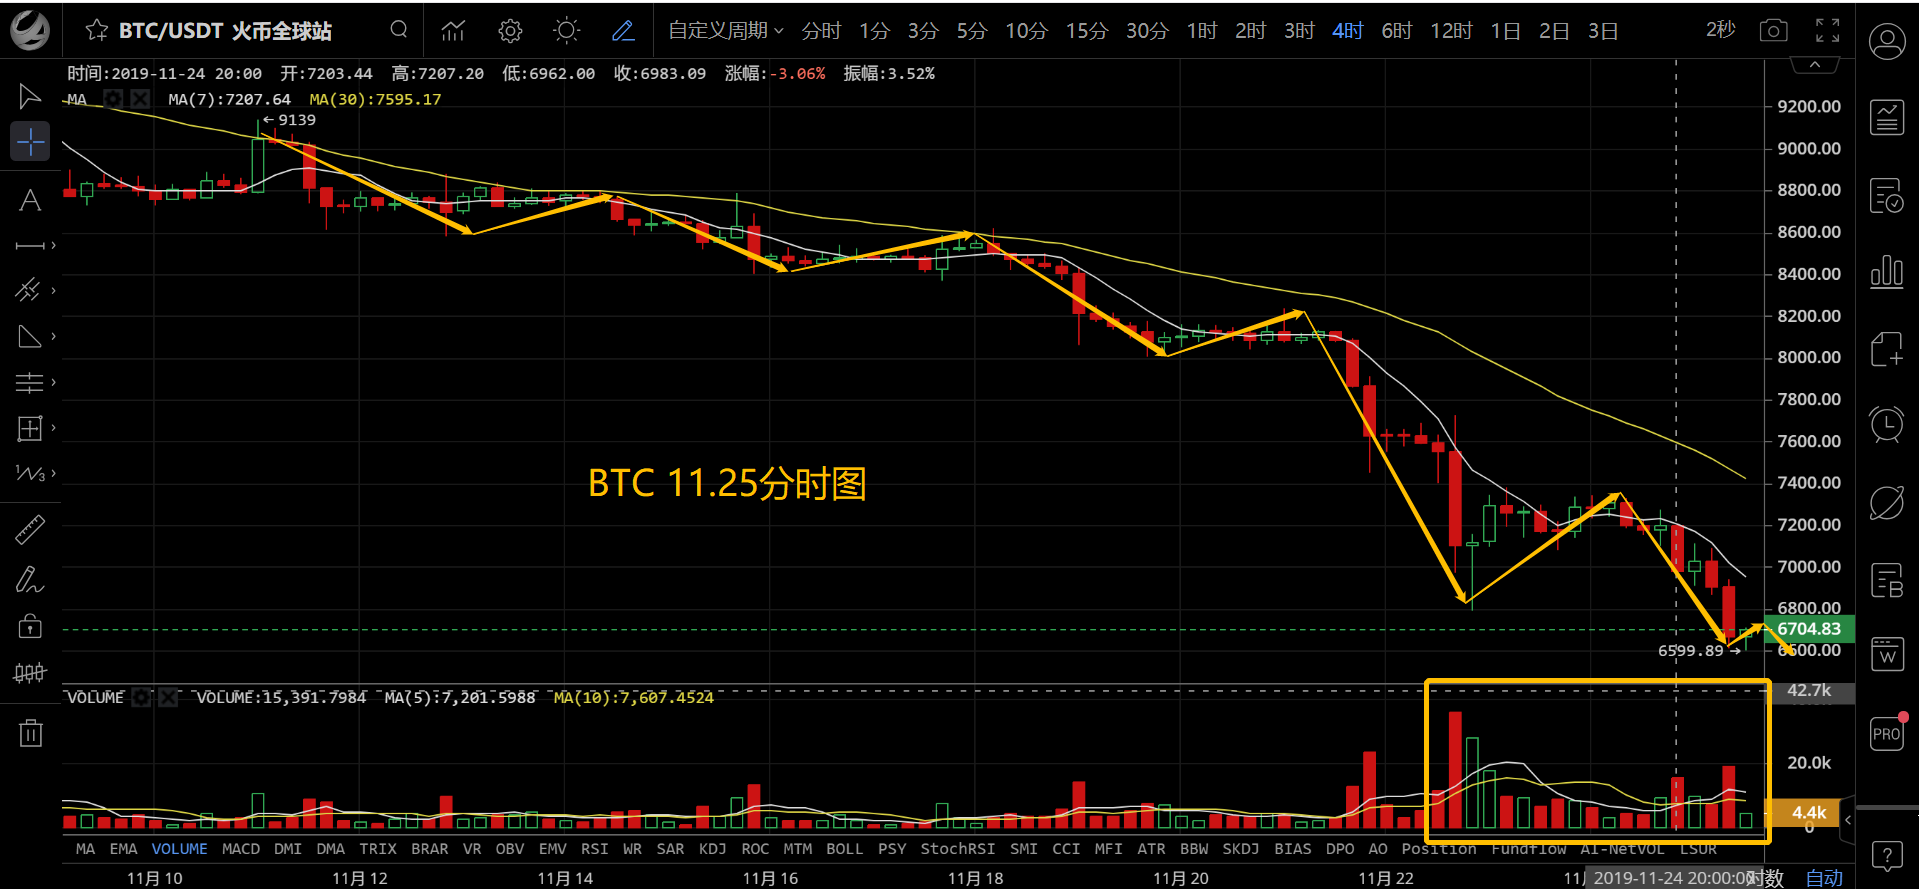This screenshot has height=889, width=1919.
Task: Expand channel tool submenu arrow
Action: (x=53, y=290)
